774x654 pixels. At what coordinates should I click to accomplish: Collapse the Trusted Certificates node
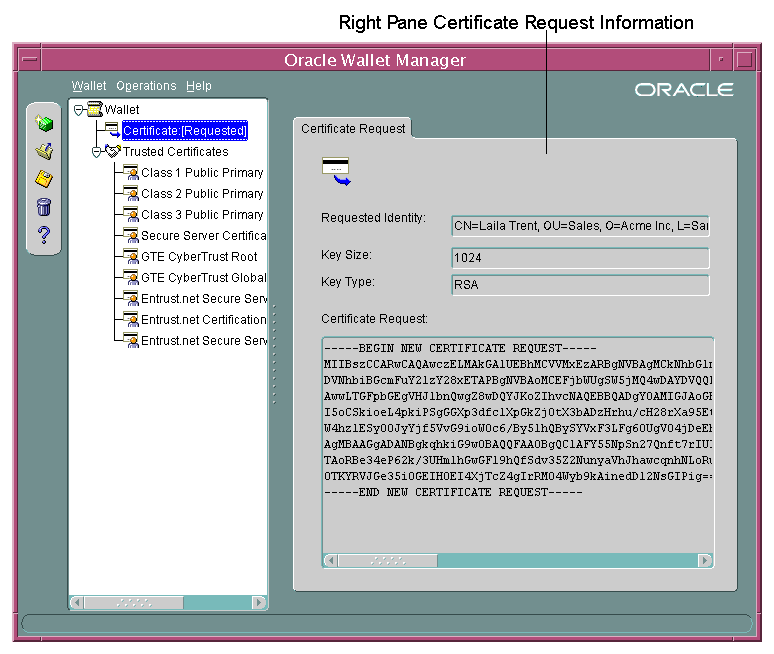96,152
